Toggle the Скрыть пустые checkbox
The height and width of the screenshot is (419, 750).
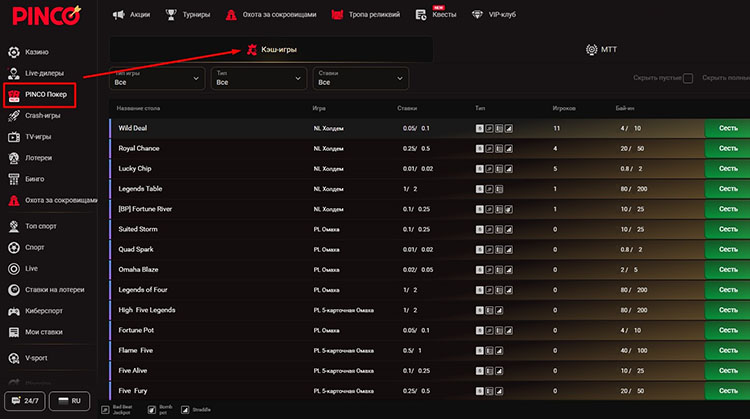pyautogui.click(x=688, y=78)
